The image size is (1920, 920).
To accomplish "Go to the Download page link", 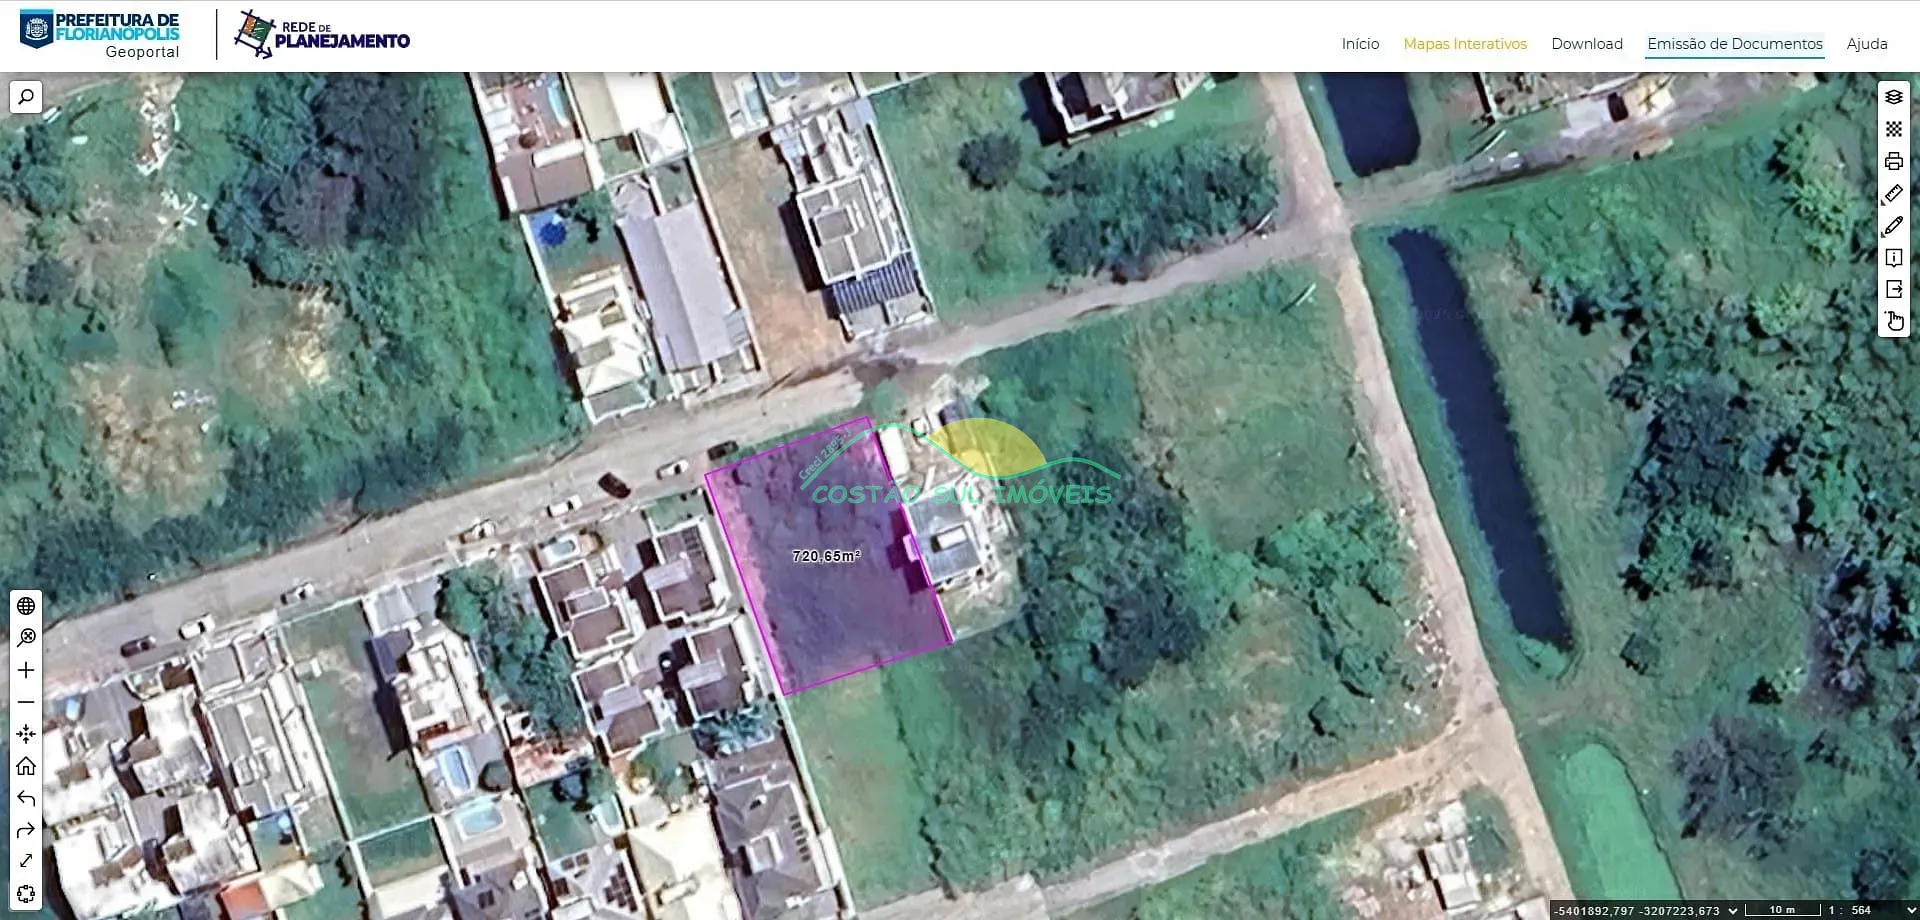I will tap(1587, 44).
